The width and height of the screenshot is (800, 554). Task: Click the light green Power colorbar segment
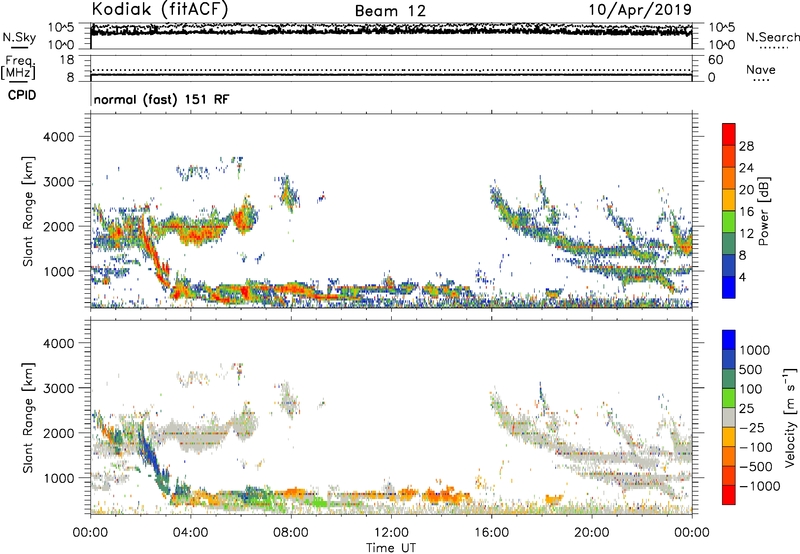[729, 221]
